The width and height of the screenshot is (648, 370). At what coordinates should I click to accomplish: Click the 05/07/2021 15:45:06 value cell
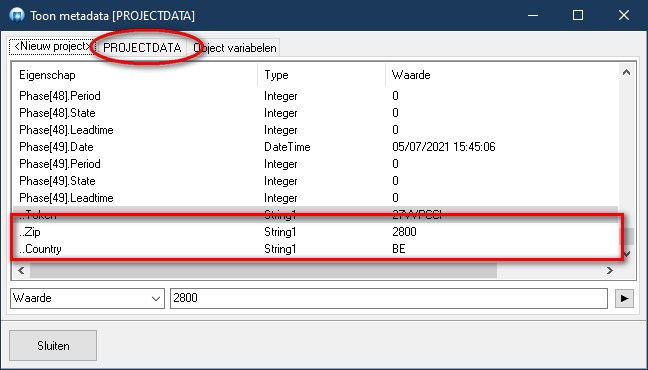pos(443,147)
